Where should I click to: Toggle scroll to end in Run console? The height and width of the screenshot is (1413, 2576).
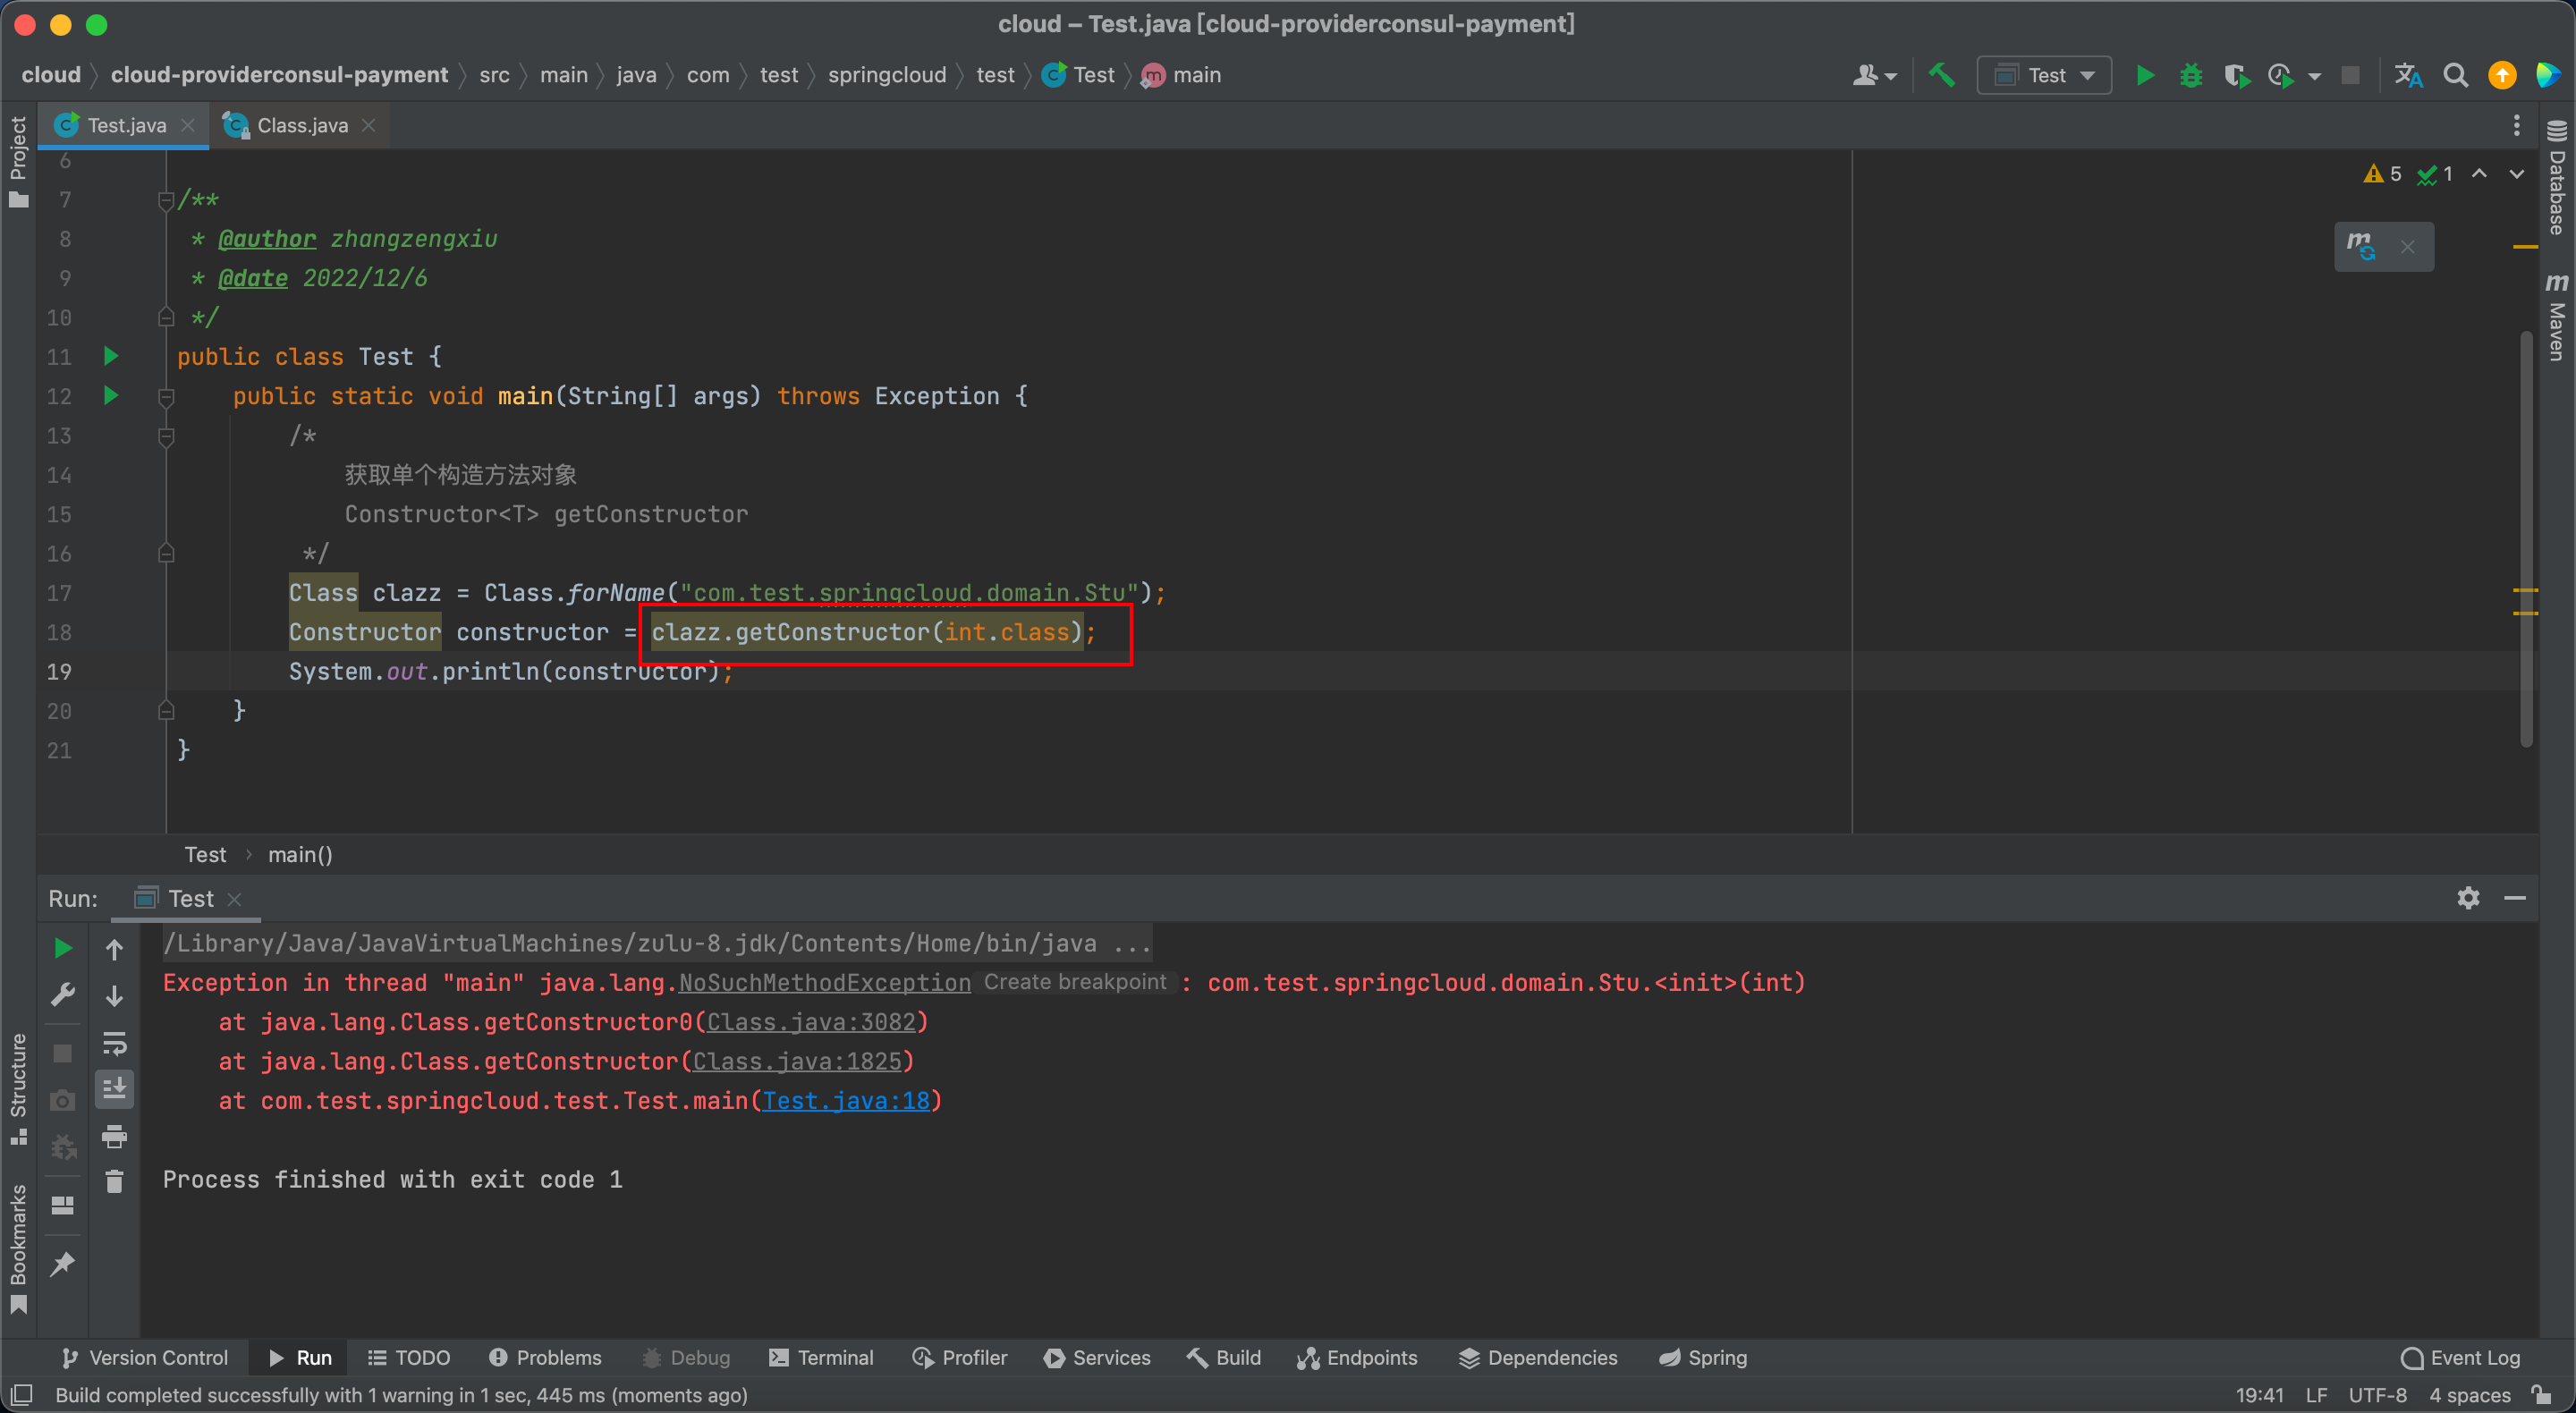(114, 1089)
